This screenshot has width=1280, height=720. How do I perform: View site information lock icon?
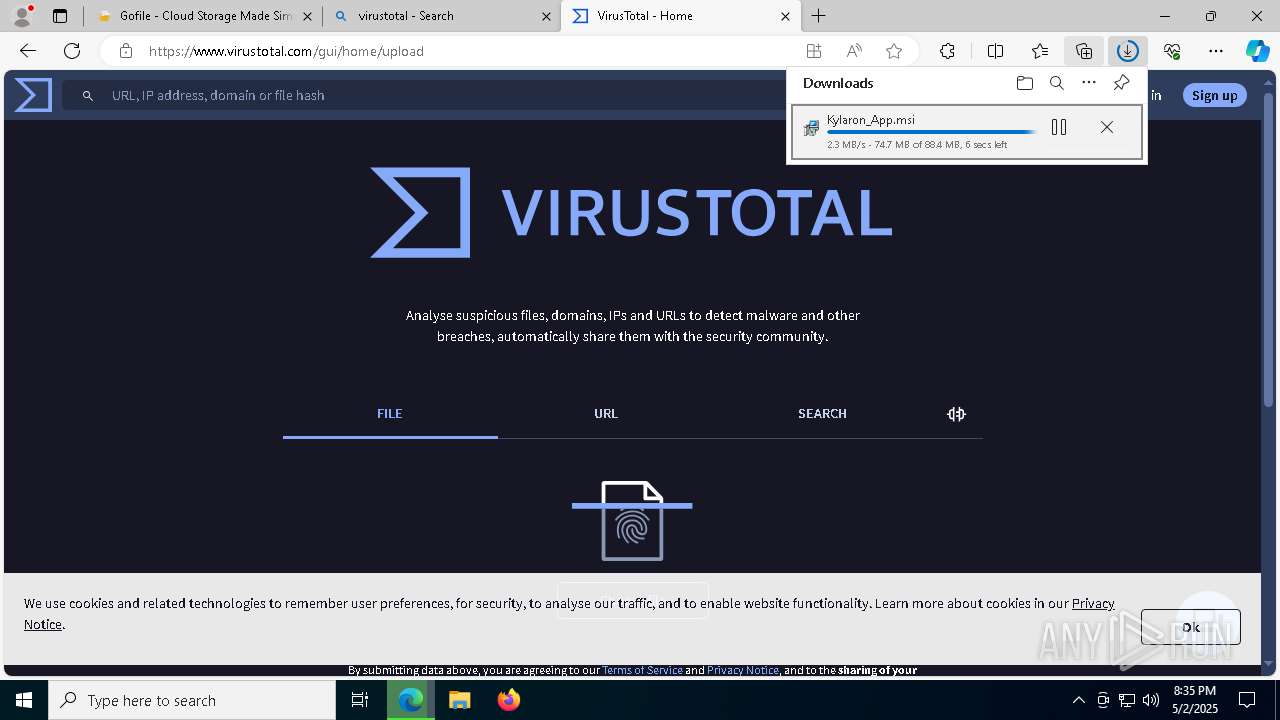pyautogui.click(x=125, y=51)
